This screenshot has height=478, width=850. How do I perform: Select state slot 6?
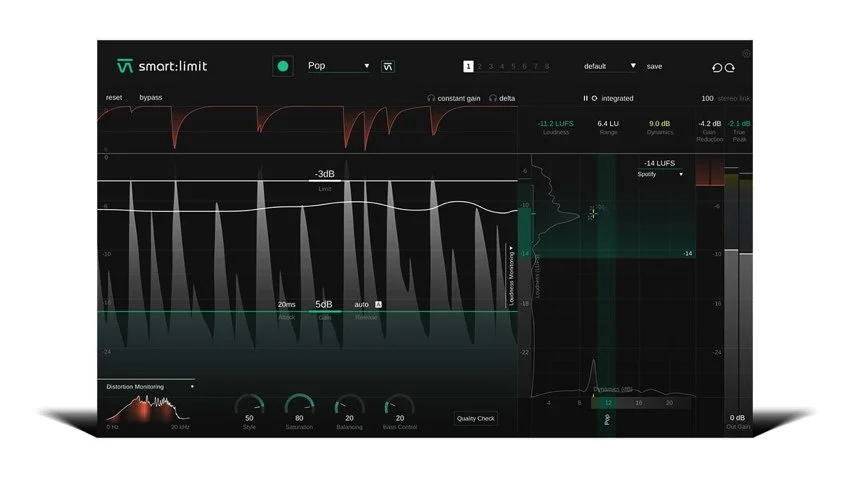click(x=524, y=66)
